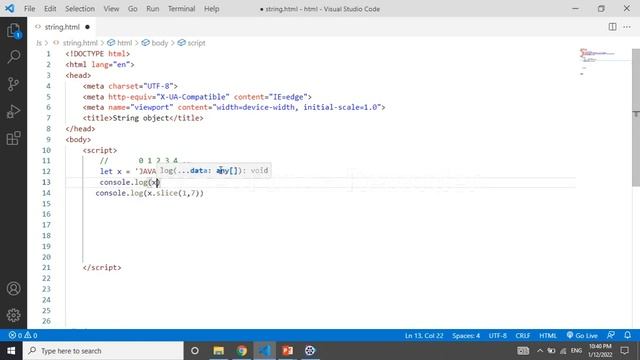Image resolution: width=640 pixels, height=360 pixels.
Task: Change line ending via CRLF item
Action: 522,336
